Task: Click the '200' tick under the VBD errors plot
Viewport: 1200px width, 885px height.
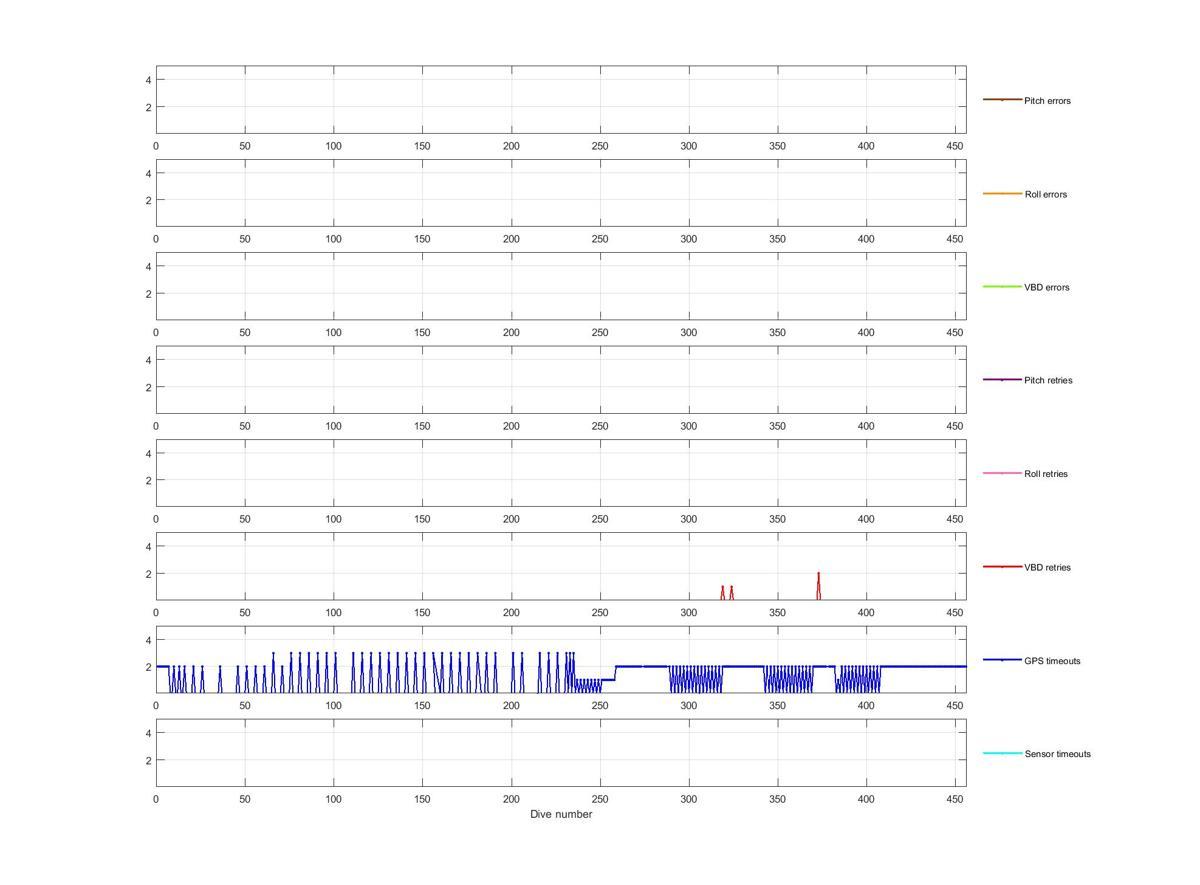Action: click(x=511, y=333)
